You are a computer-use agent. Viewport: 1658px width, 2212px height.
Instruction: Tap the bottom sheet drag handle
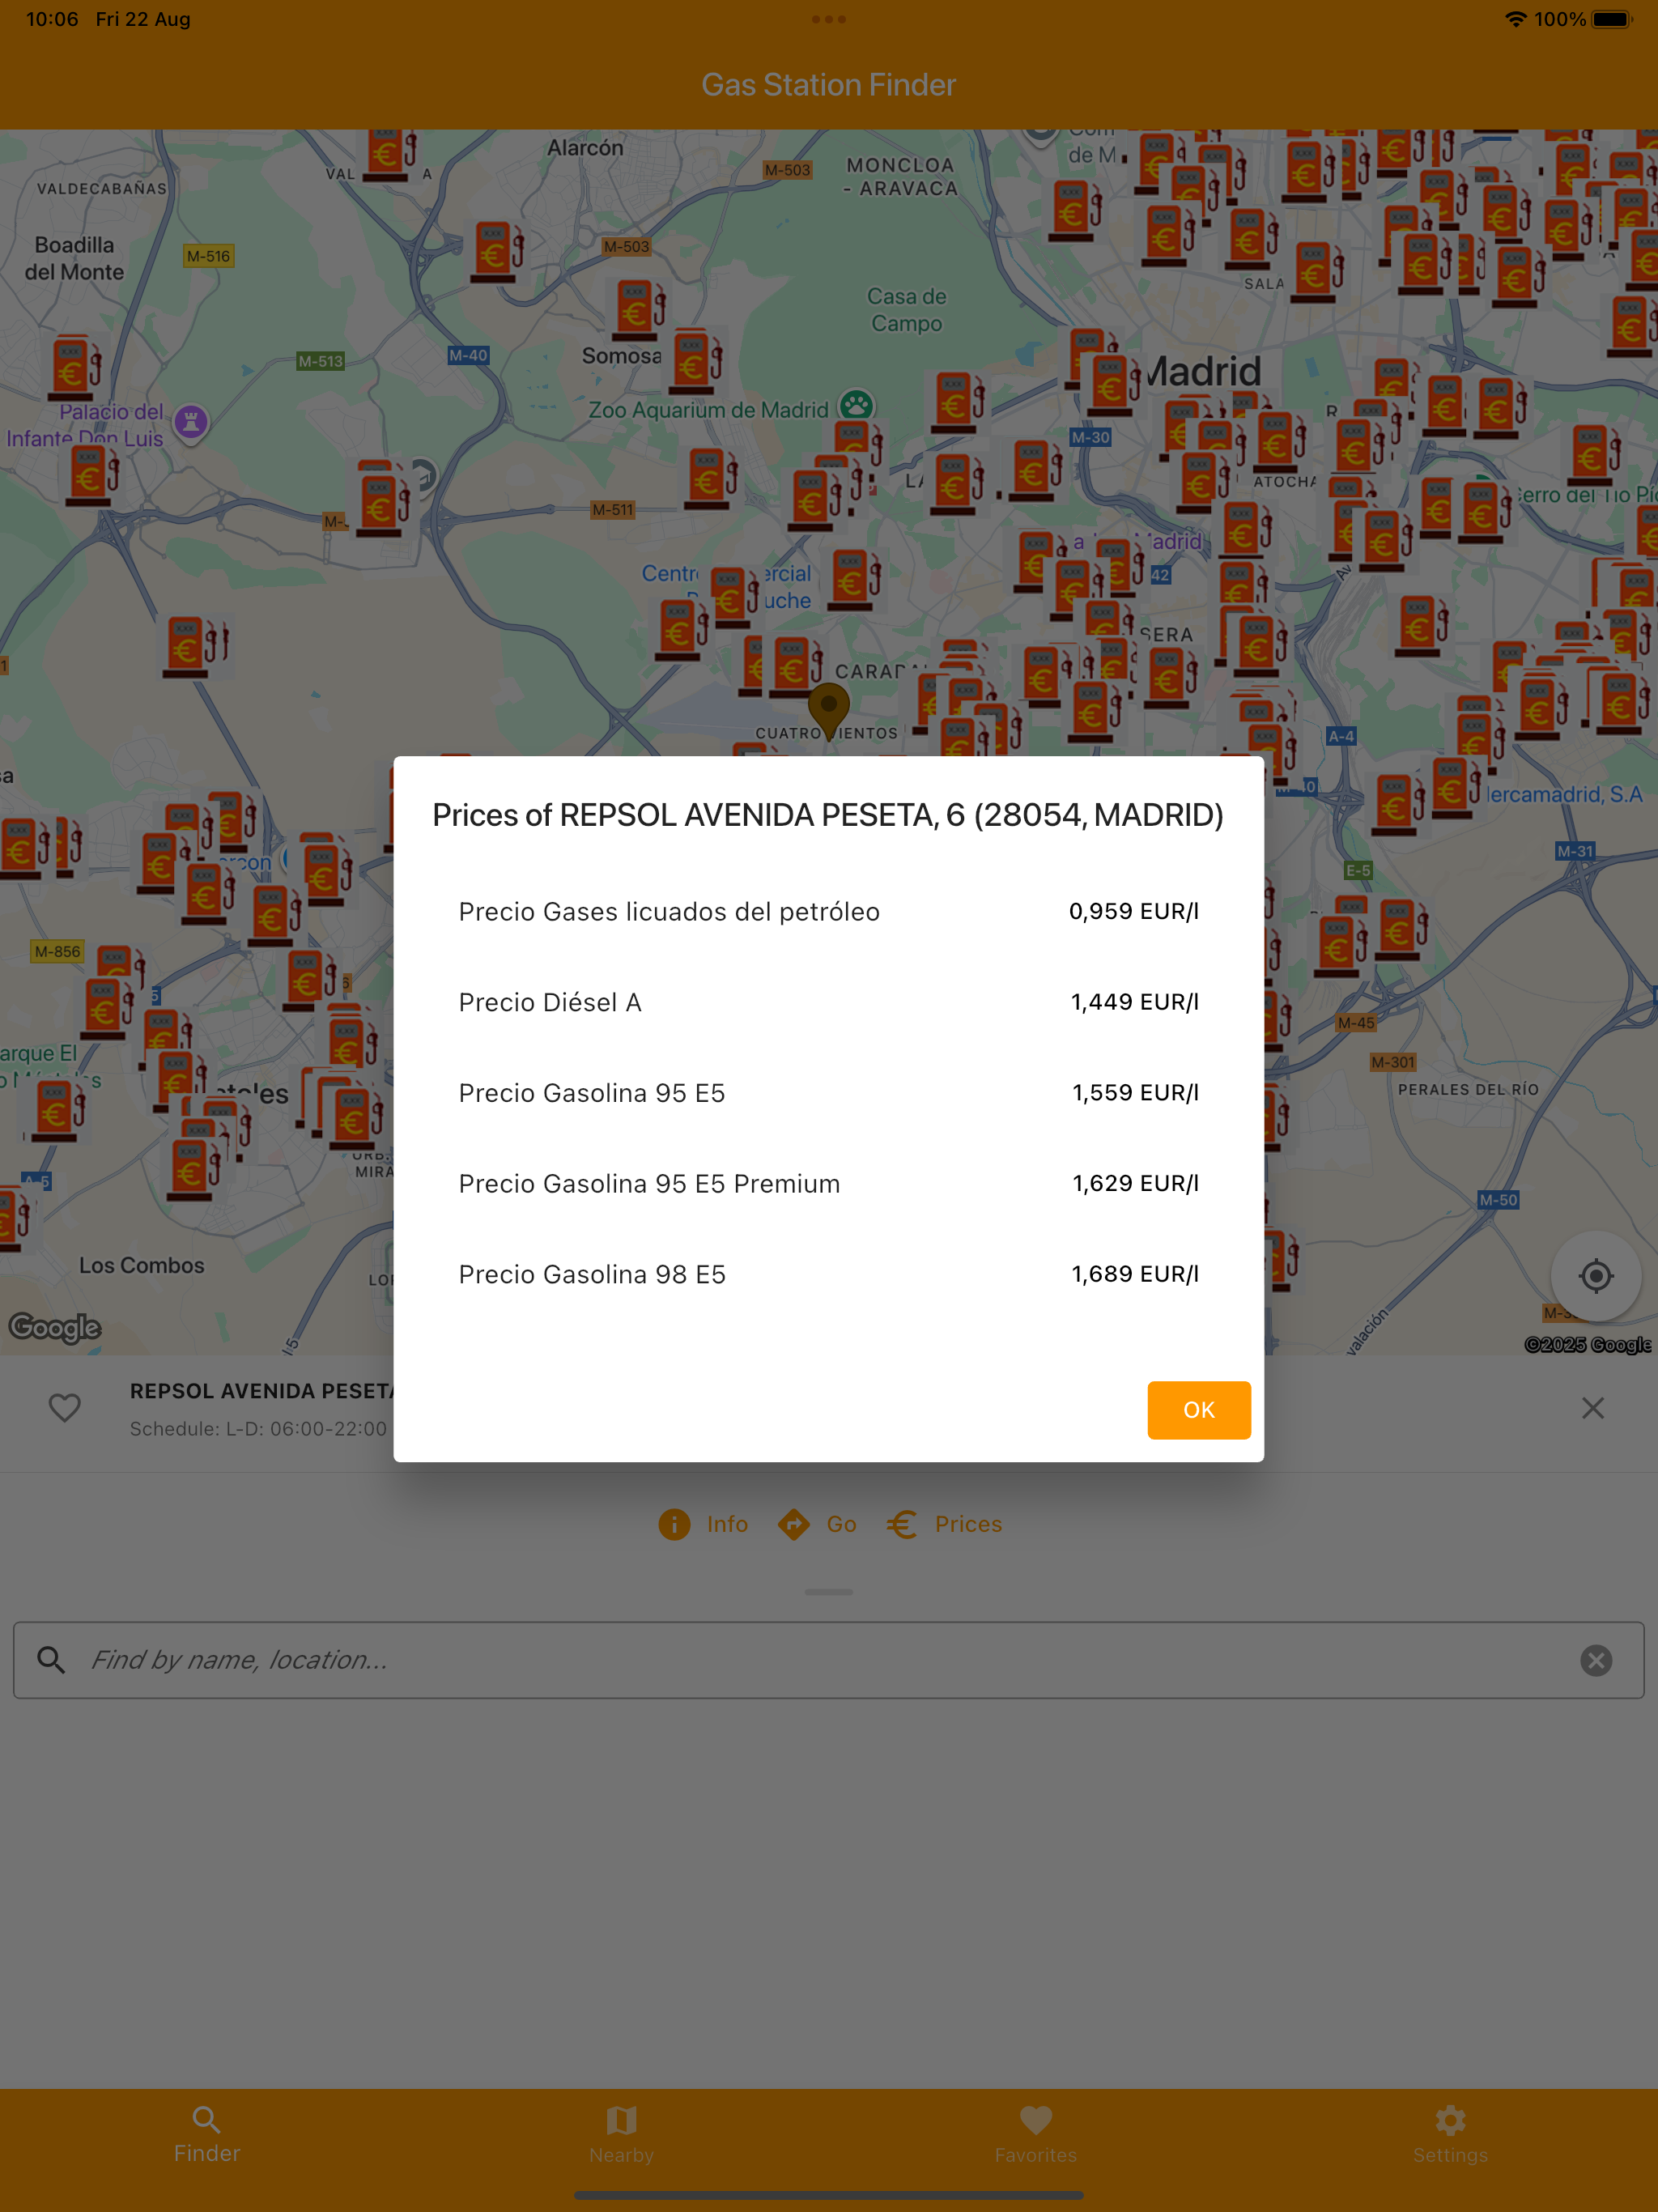click(x=829, y=1592)
